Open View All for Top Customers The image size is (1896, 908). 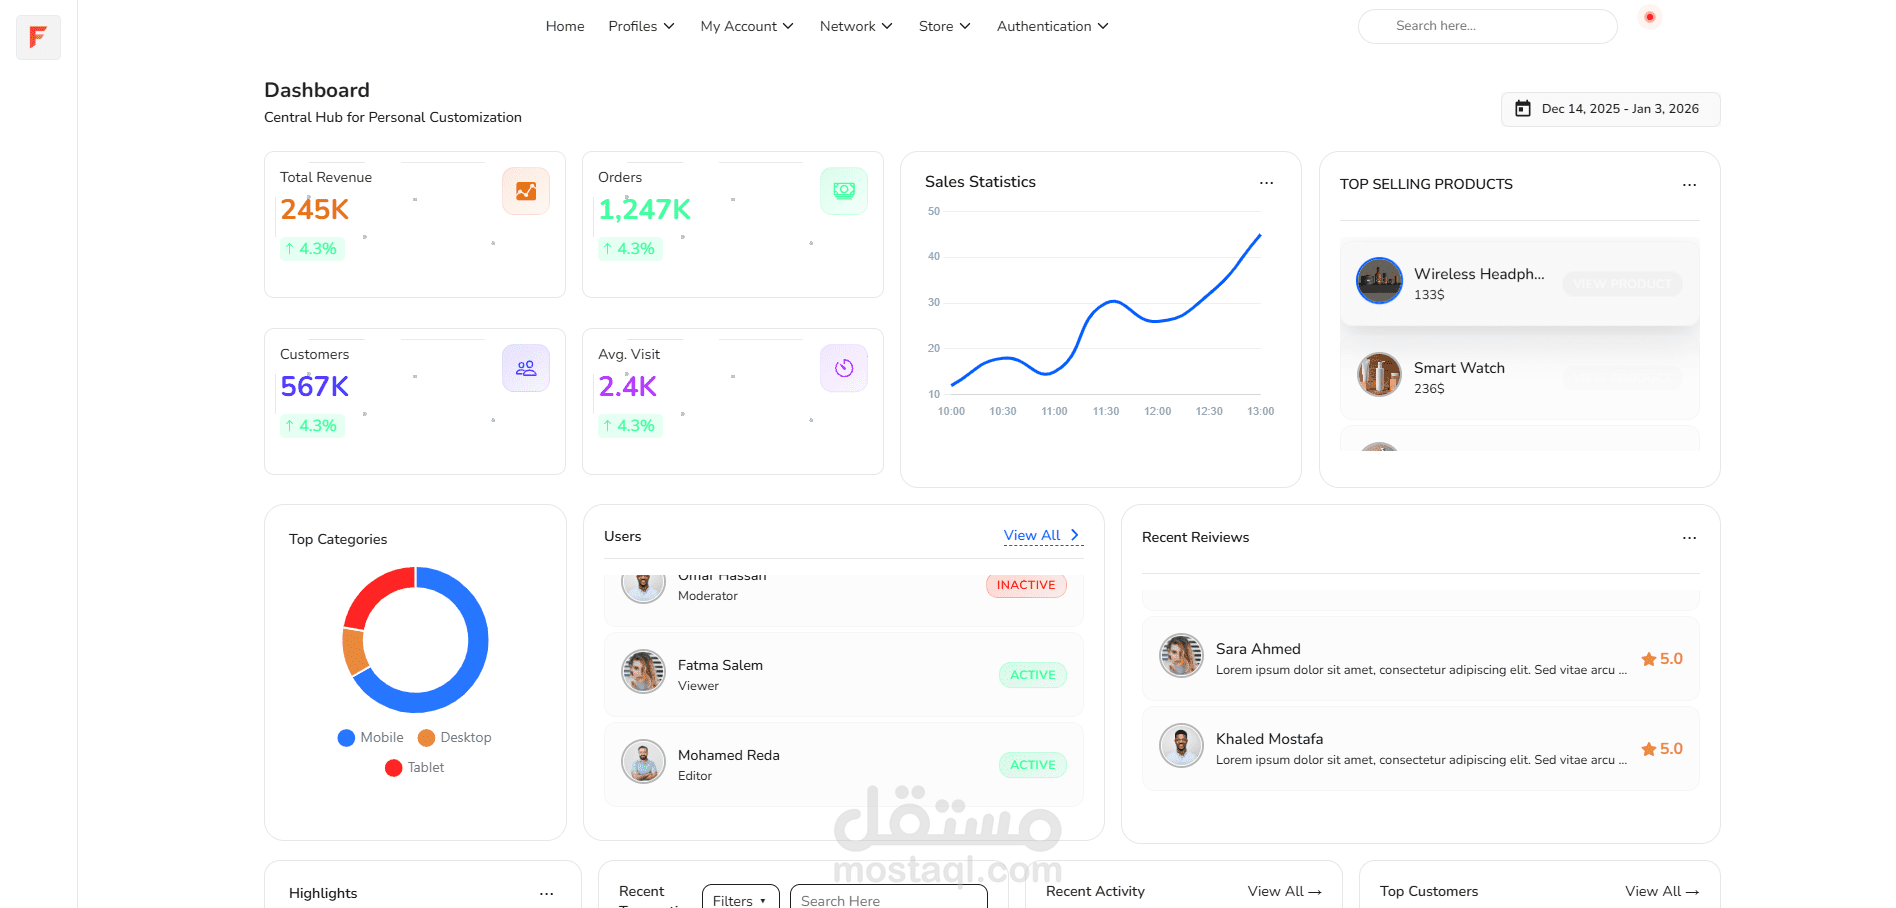[1662, 892]
